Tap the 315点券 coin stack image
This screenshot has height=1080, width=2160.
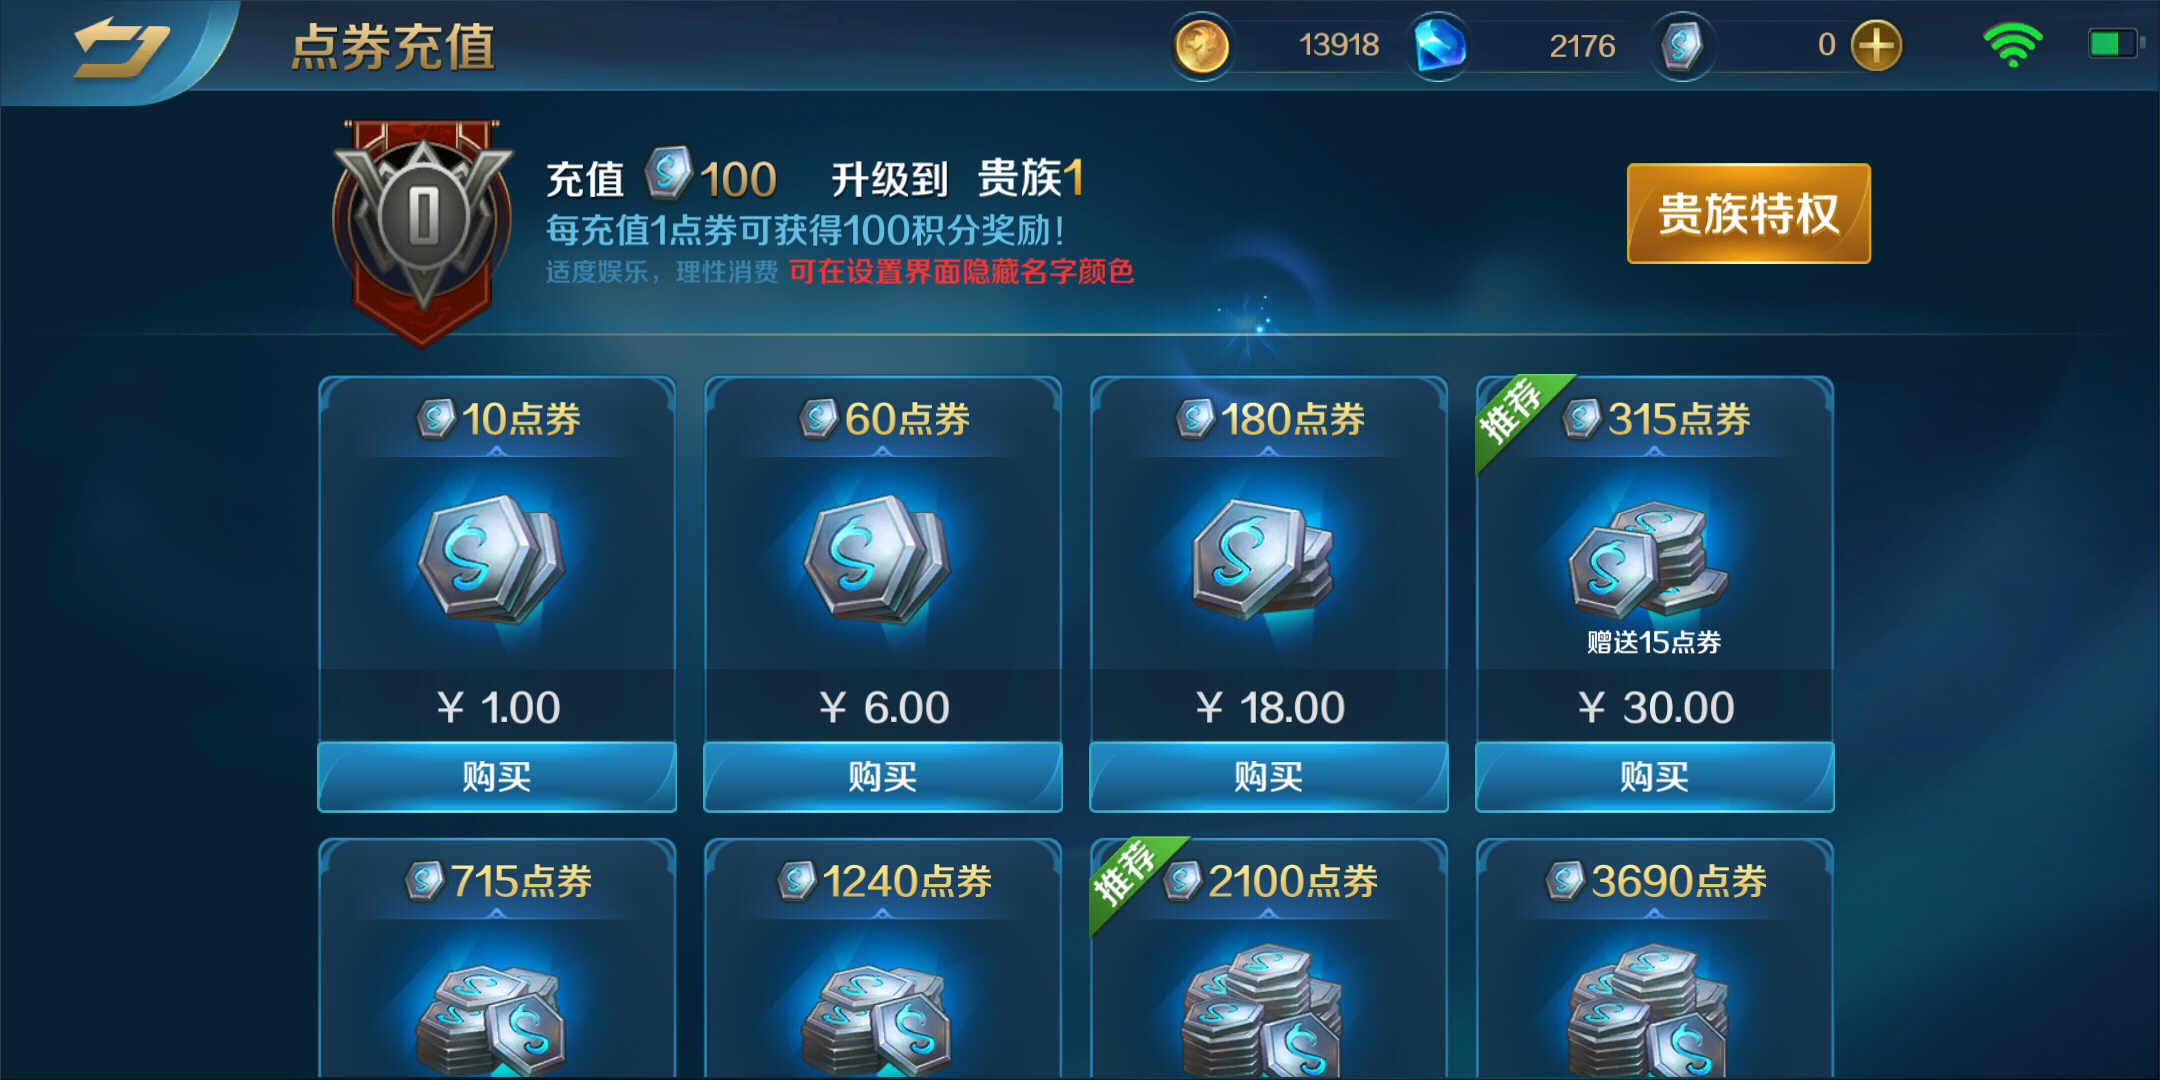coord(1647,560)
